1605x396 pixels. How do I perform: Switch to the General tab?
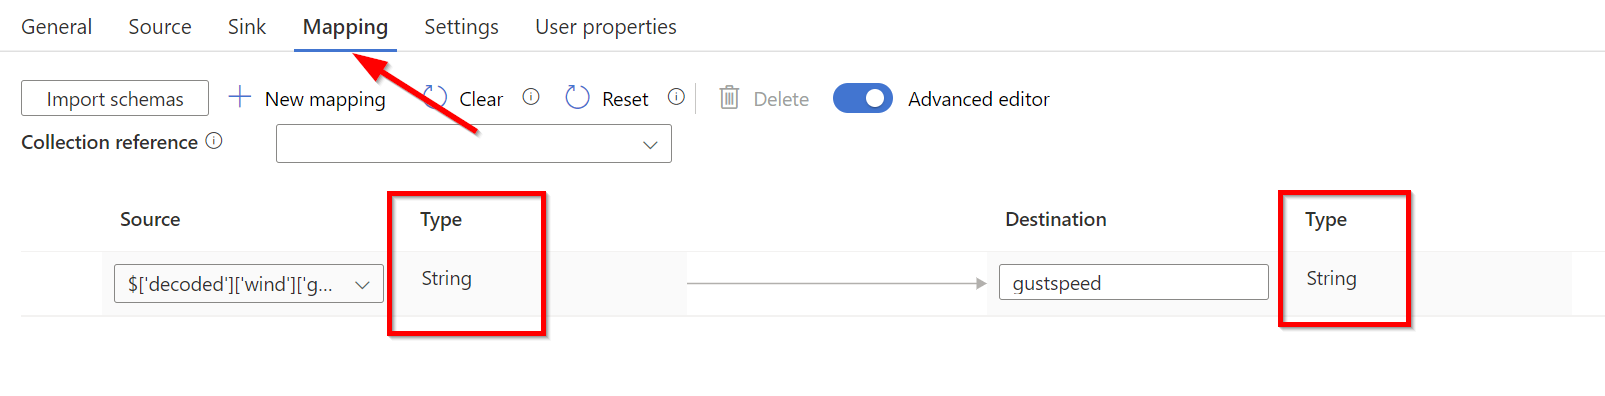click(x=57, y=27)
